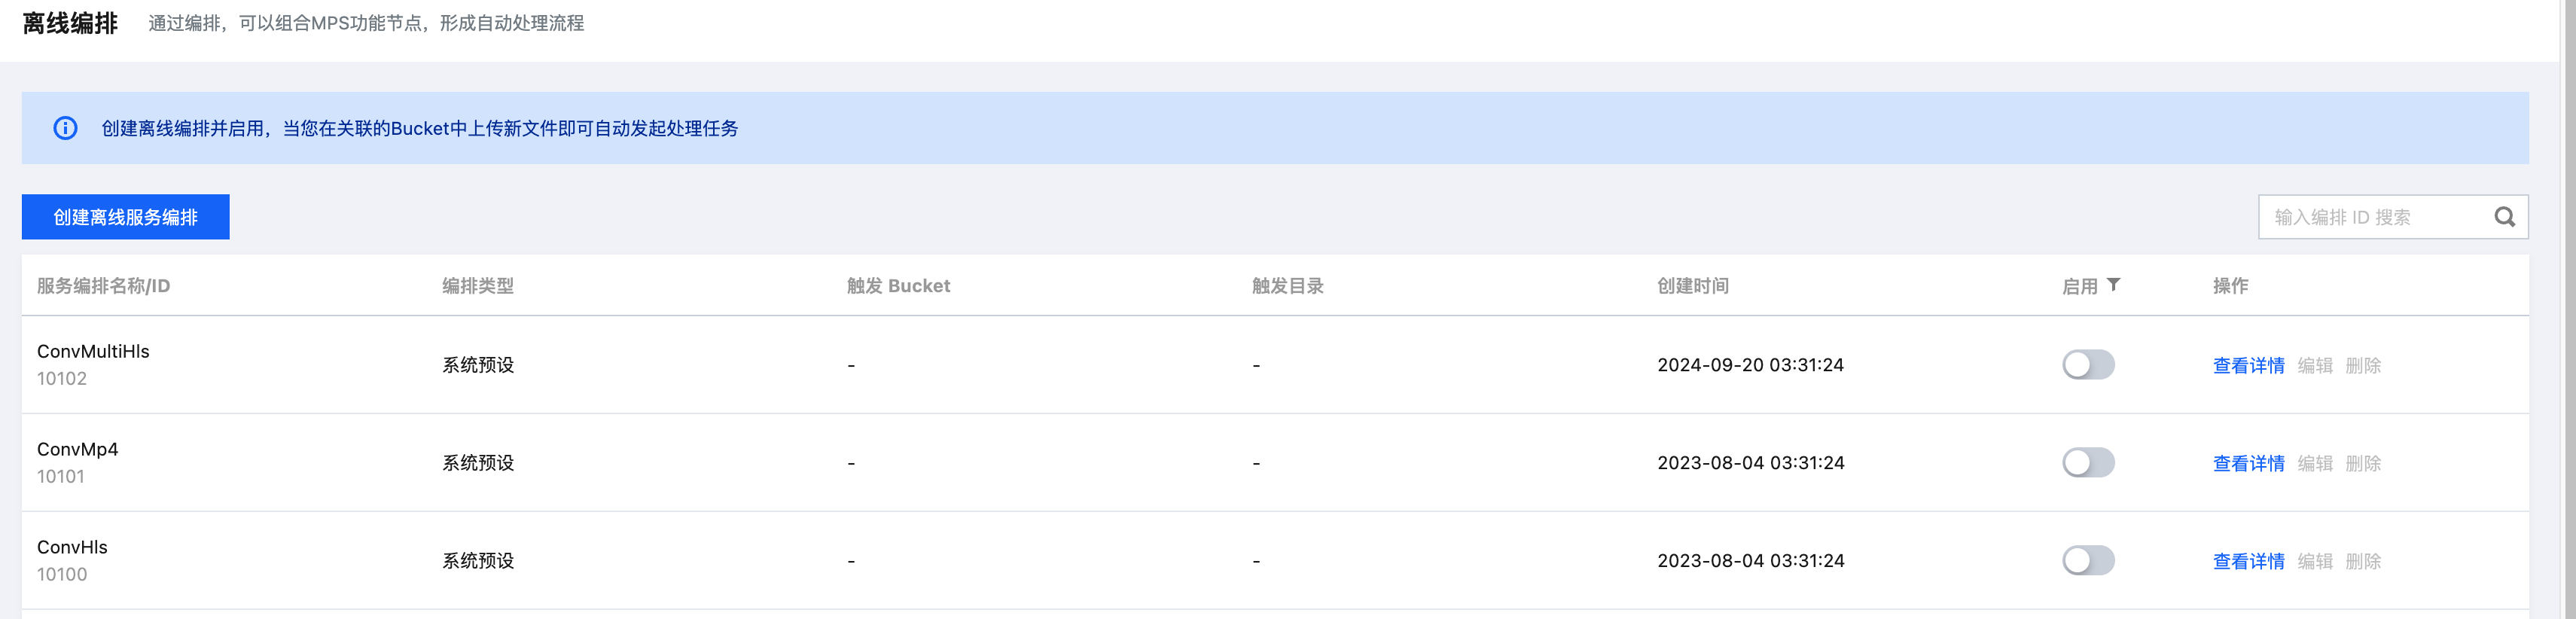This screenshot has height=619, width=2576.
Task: View details for ConvMultiHls
Action: (x=2248, y=366)
